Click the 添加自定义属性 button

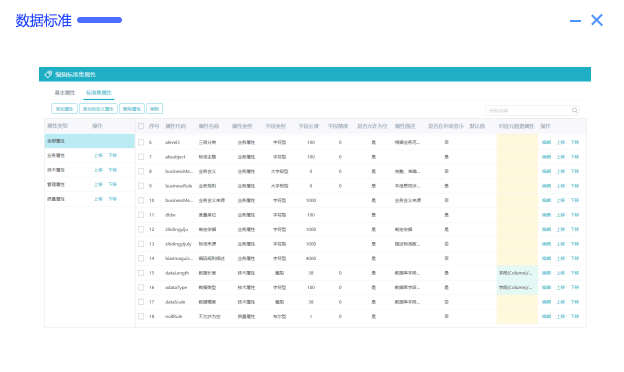[98, 109]
